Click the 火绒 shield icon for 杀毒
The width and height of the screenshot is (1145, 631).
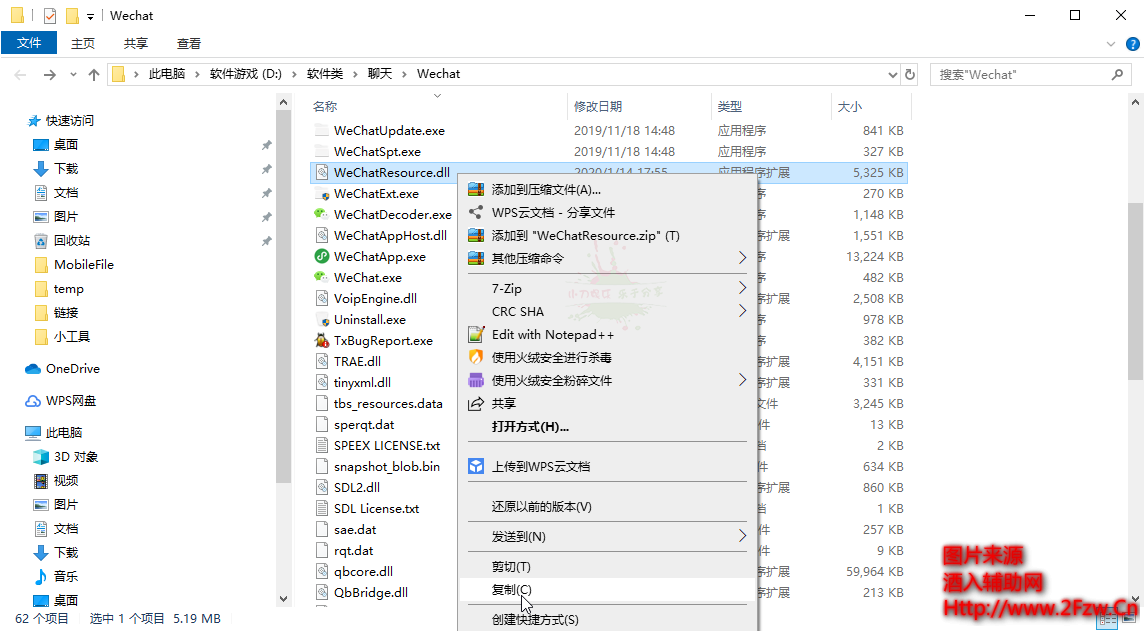(x=476, y=357)
